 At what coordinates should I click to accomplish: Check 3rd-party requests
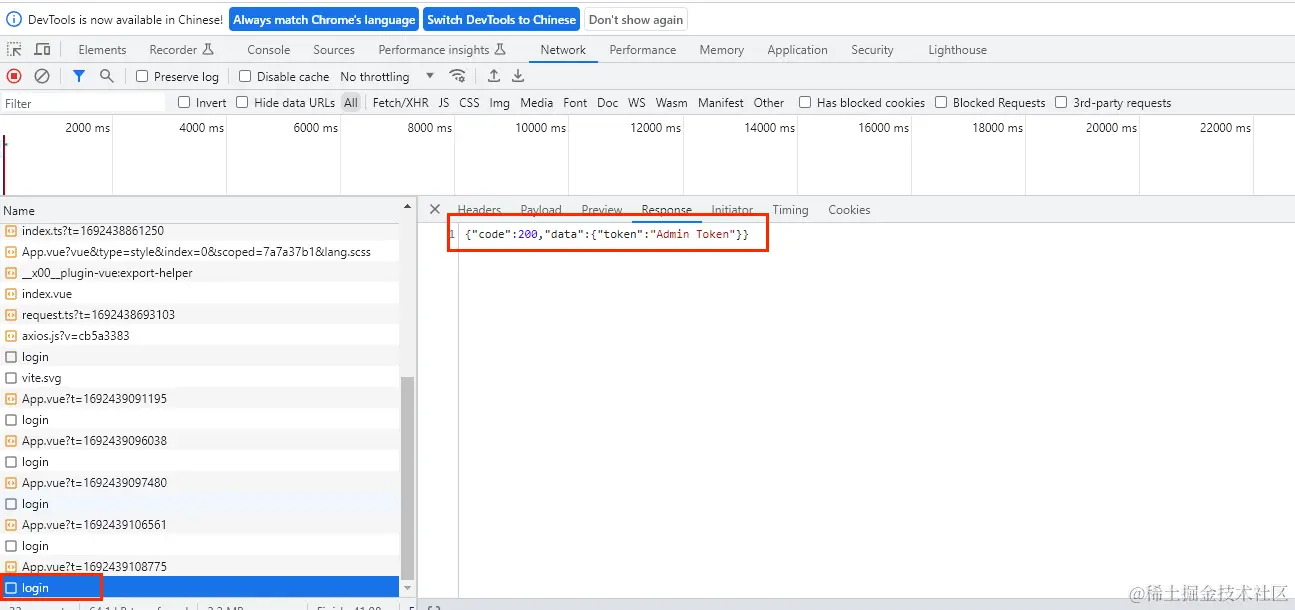1061,102
